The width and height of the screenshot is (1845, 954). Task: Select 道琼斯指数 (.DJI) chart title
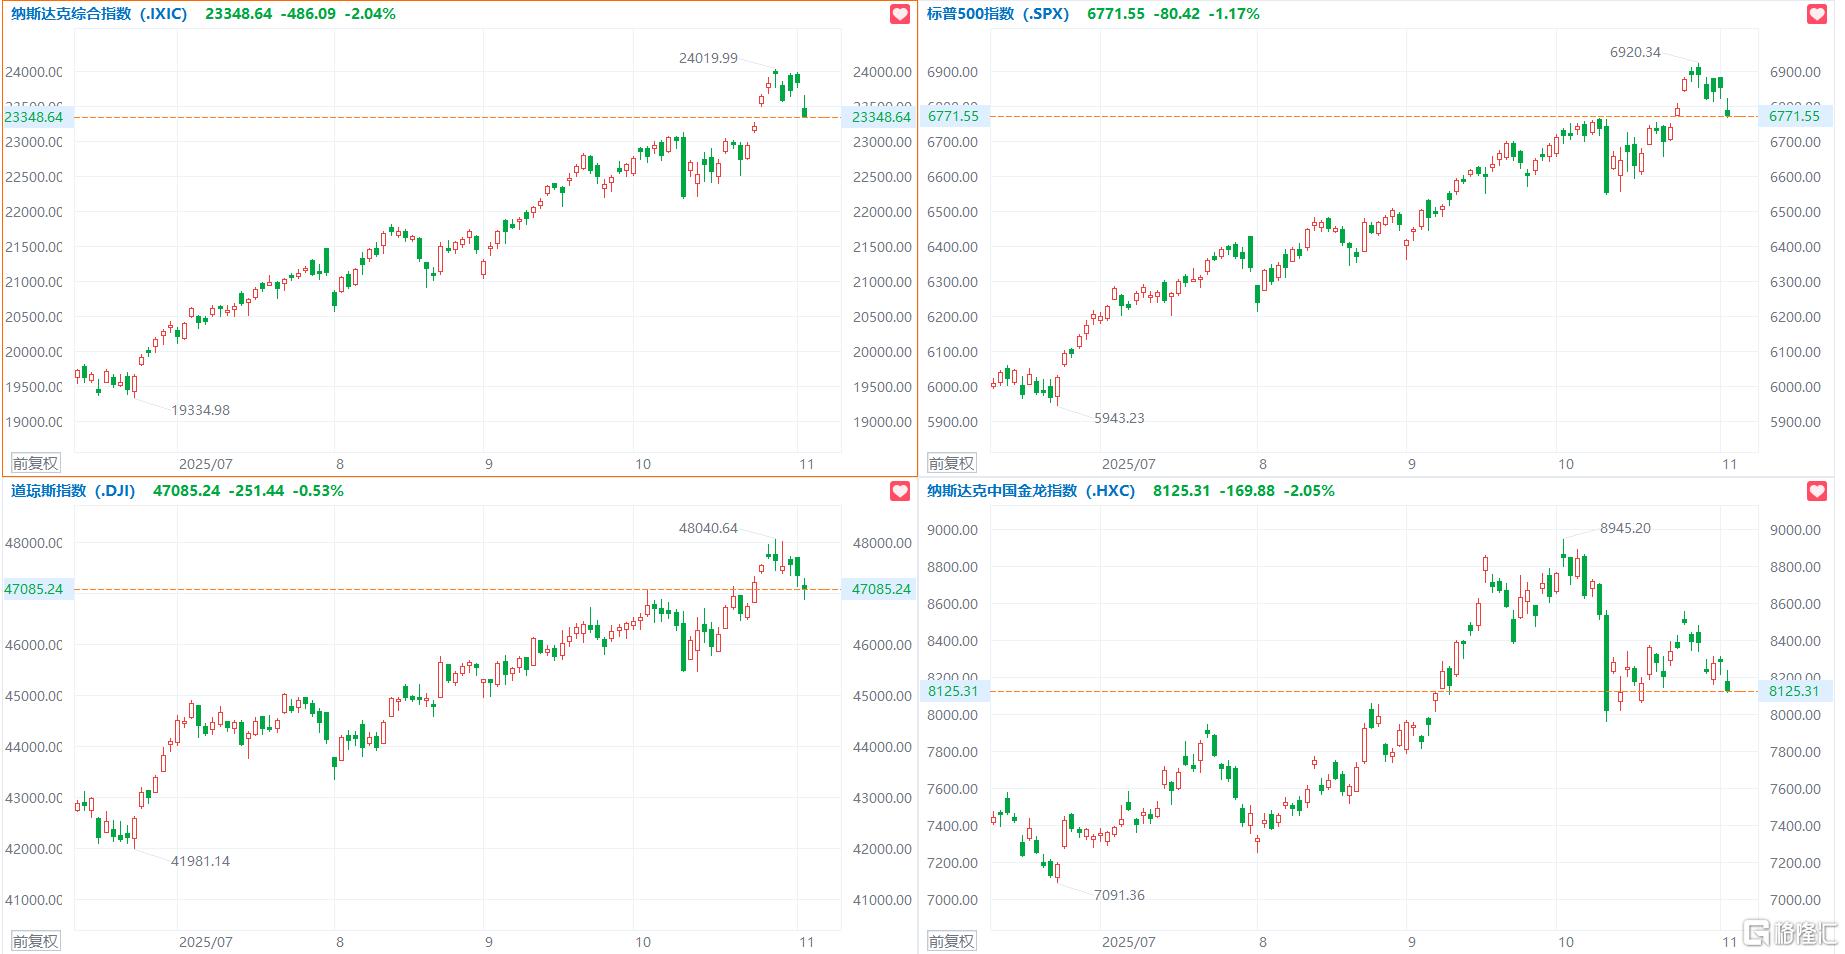pos(73,491)
